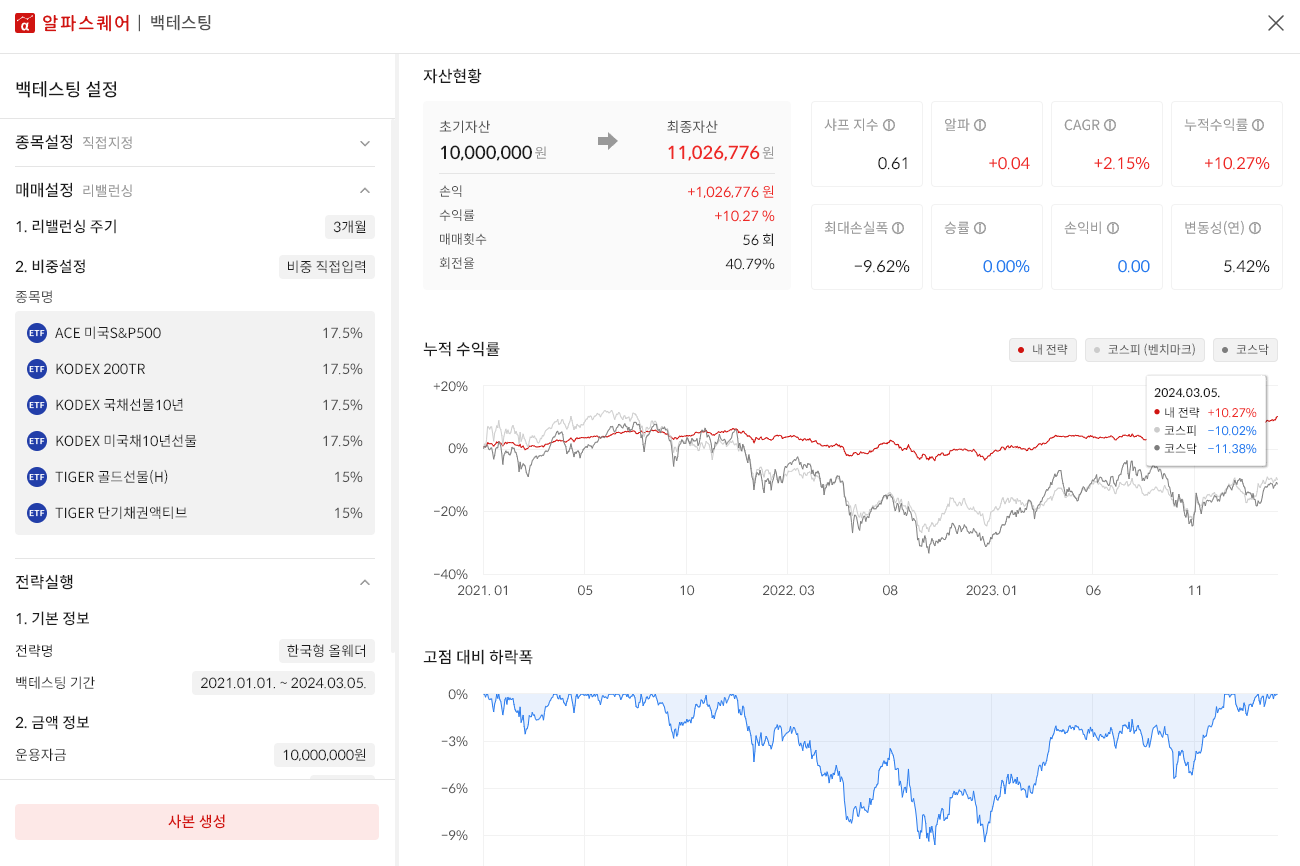This screenshot has width=1300, height=866.
Task: Open info tooltip for 샤프 지수
Action: tap(889, 125)
